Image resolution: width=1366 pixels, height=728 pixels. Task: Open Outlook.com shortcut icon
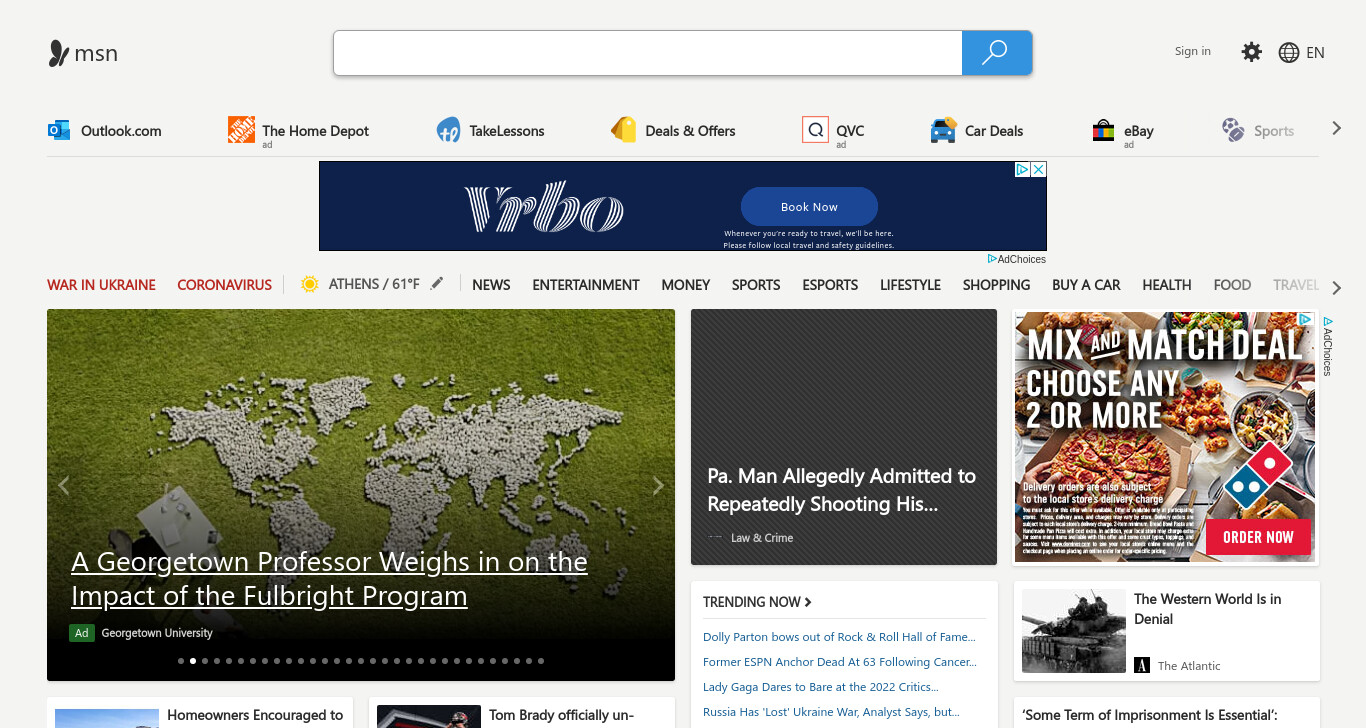pos(59,130)
